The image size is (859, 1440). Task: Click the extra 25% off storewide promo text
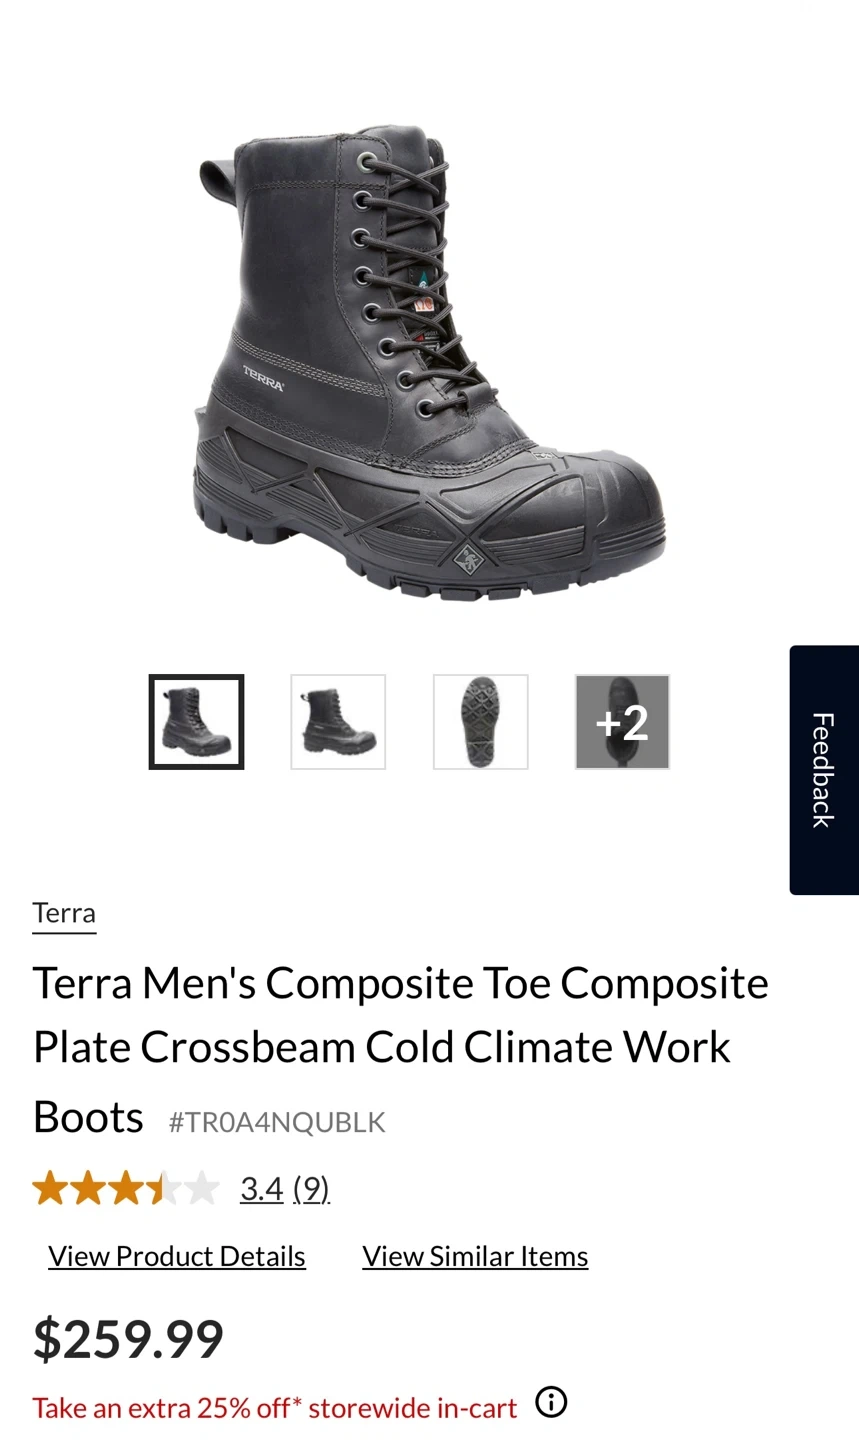(x=275, y=1408)
